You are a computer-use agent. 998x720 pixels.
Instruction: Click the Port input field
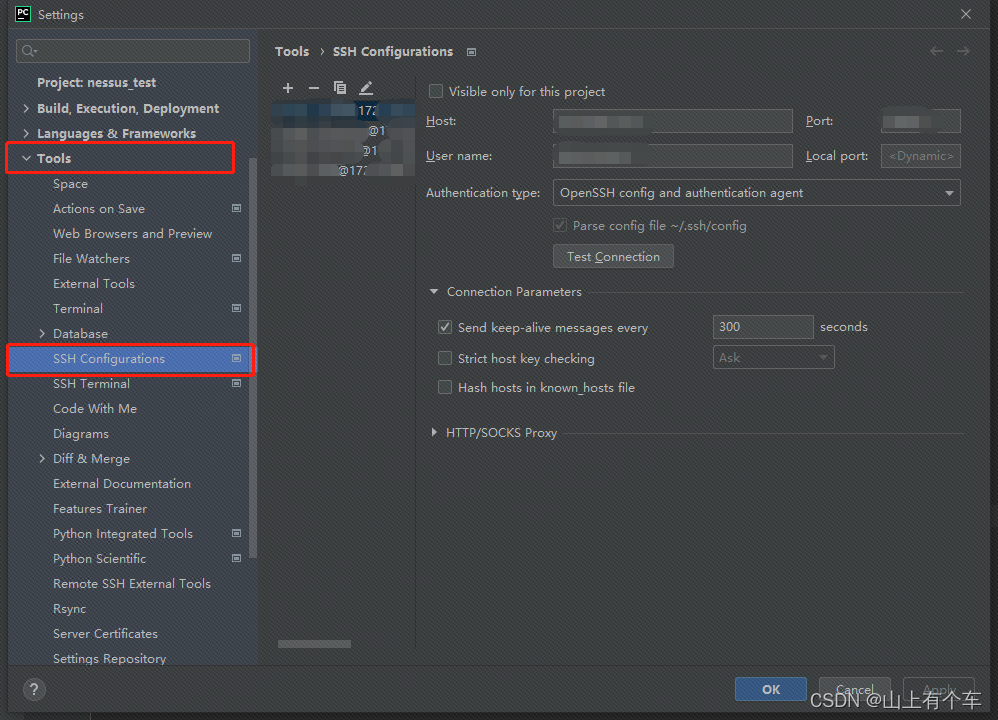(920, 121)
